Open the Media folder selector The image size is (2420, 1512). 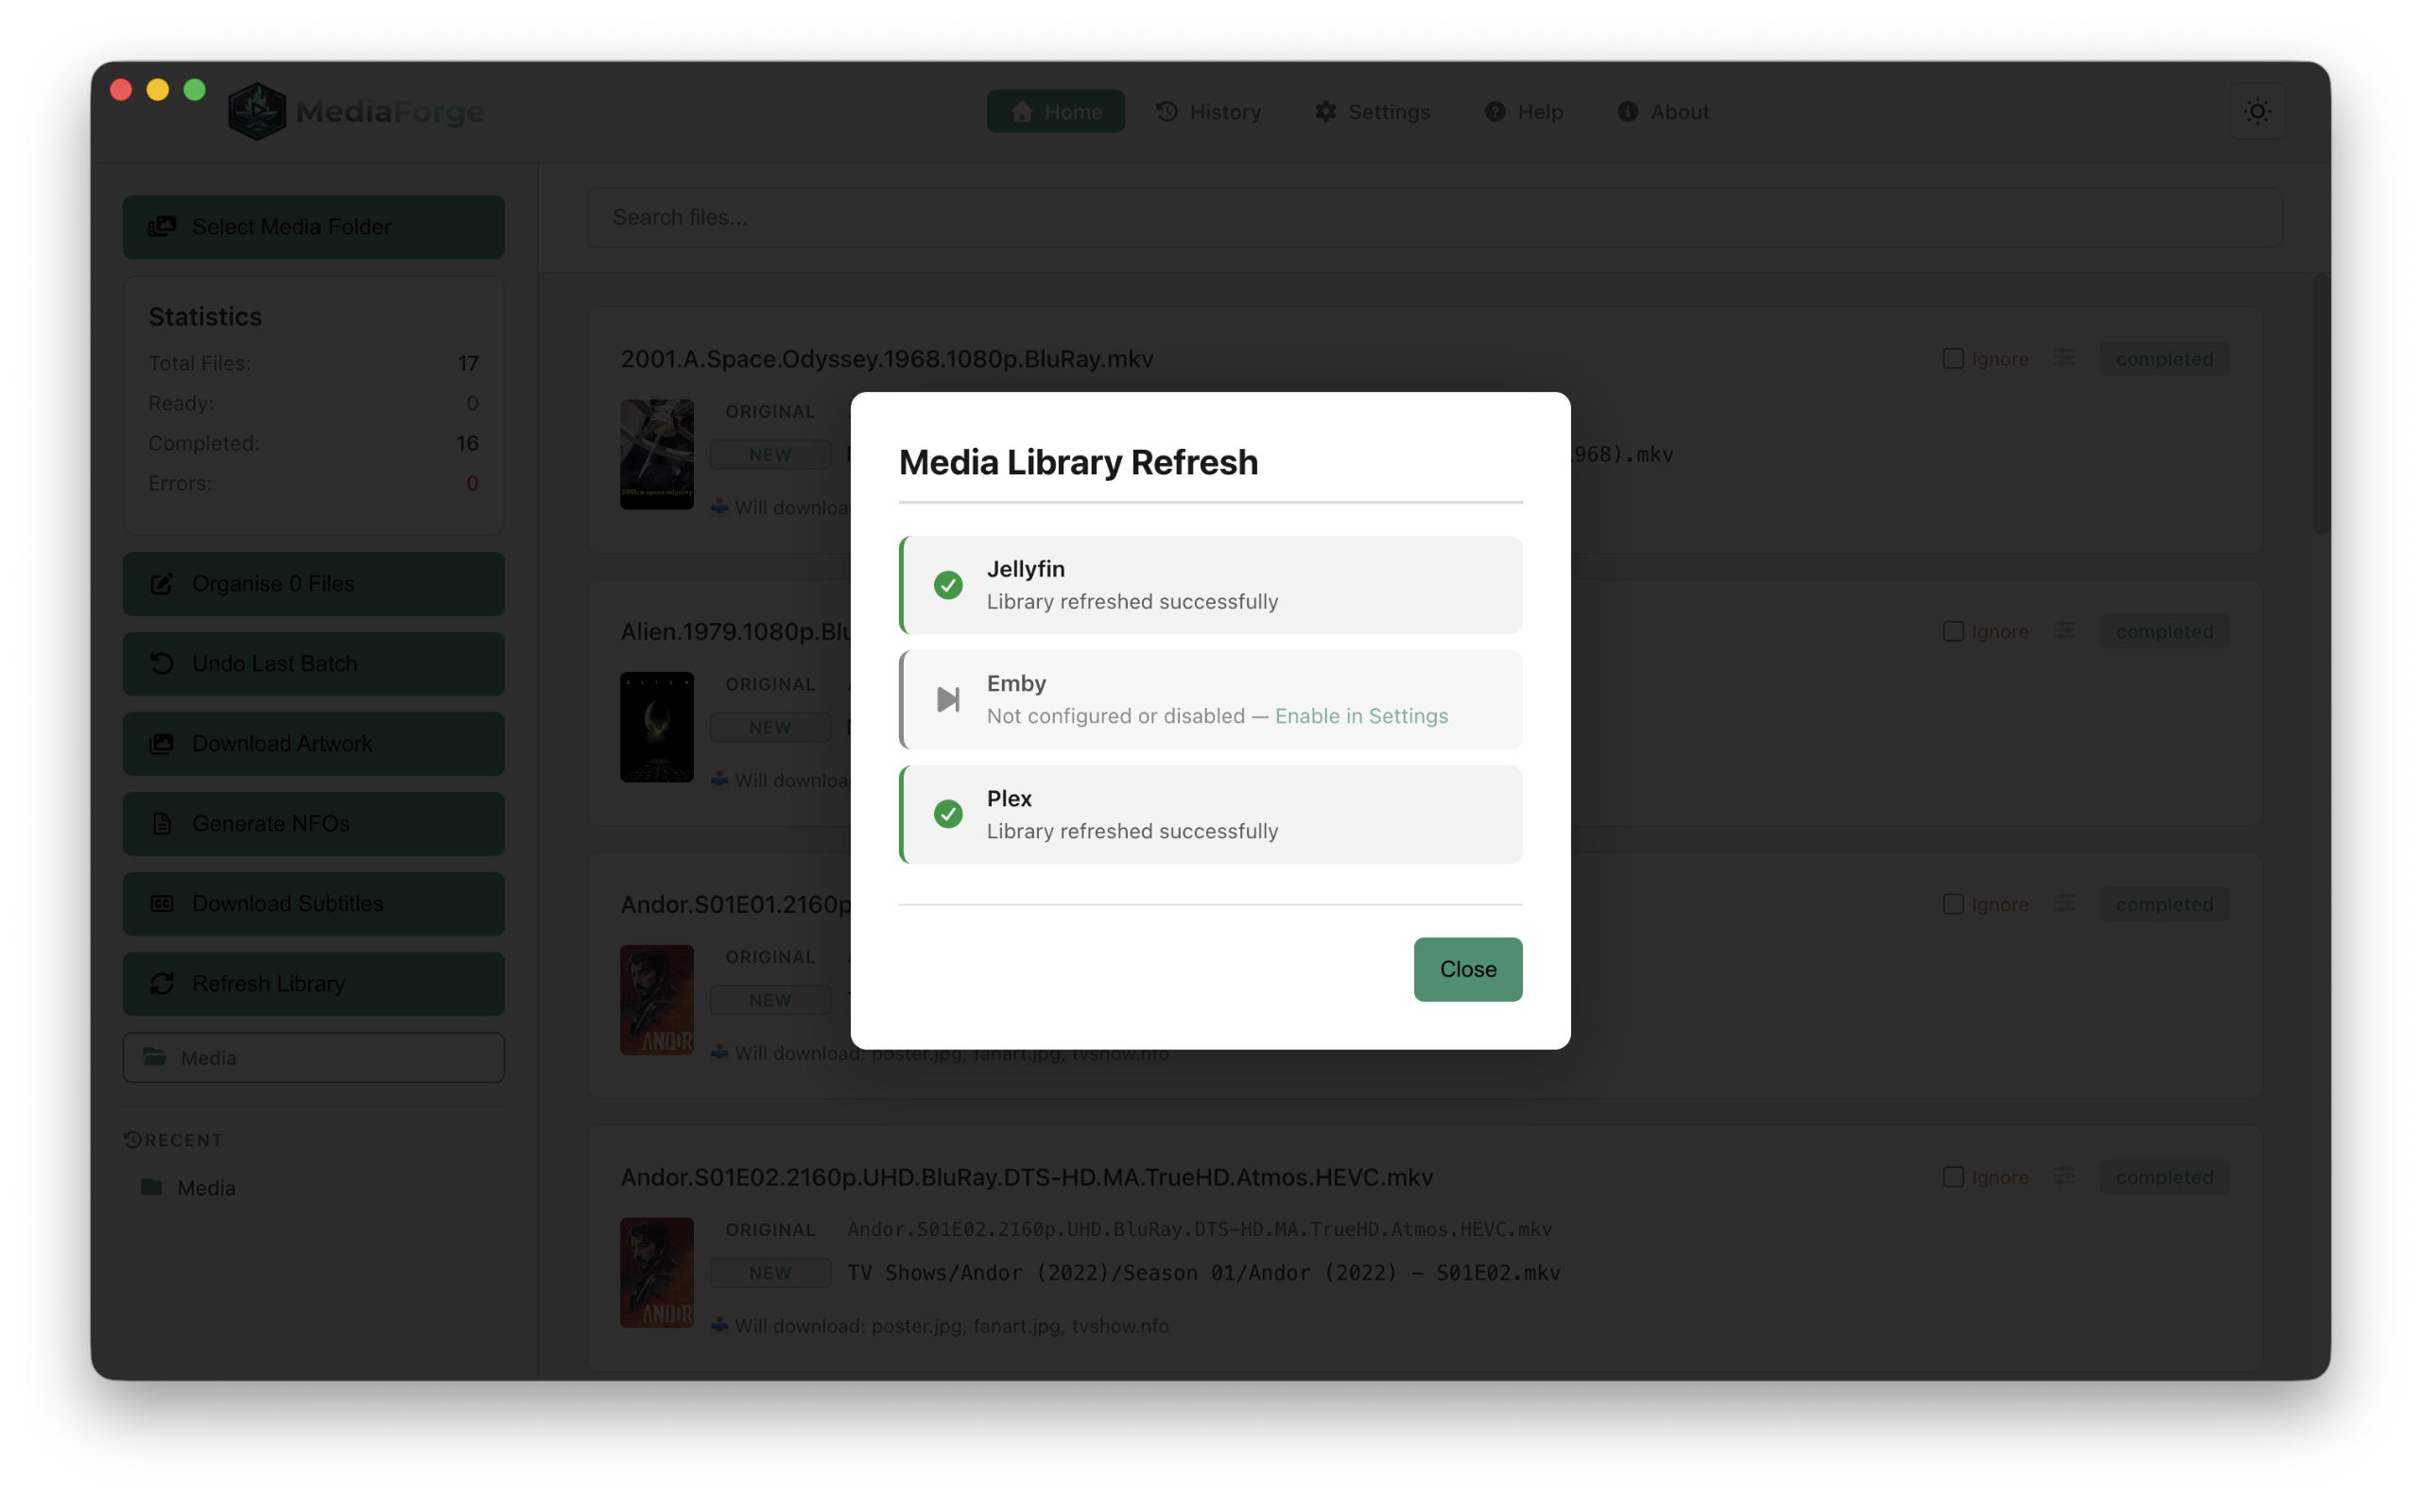(313, 1057)
